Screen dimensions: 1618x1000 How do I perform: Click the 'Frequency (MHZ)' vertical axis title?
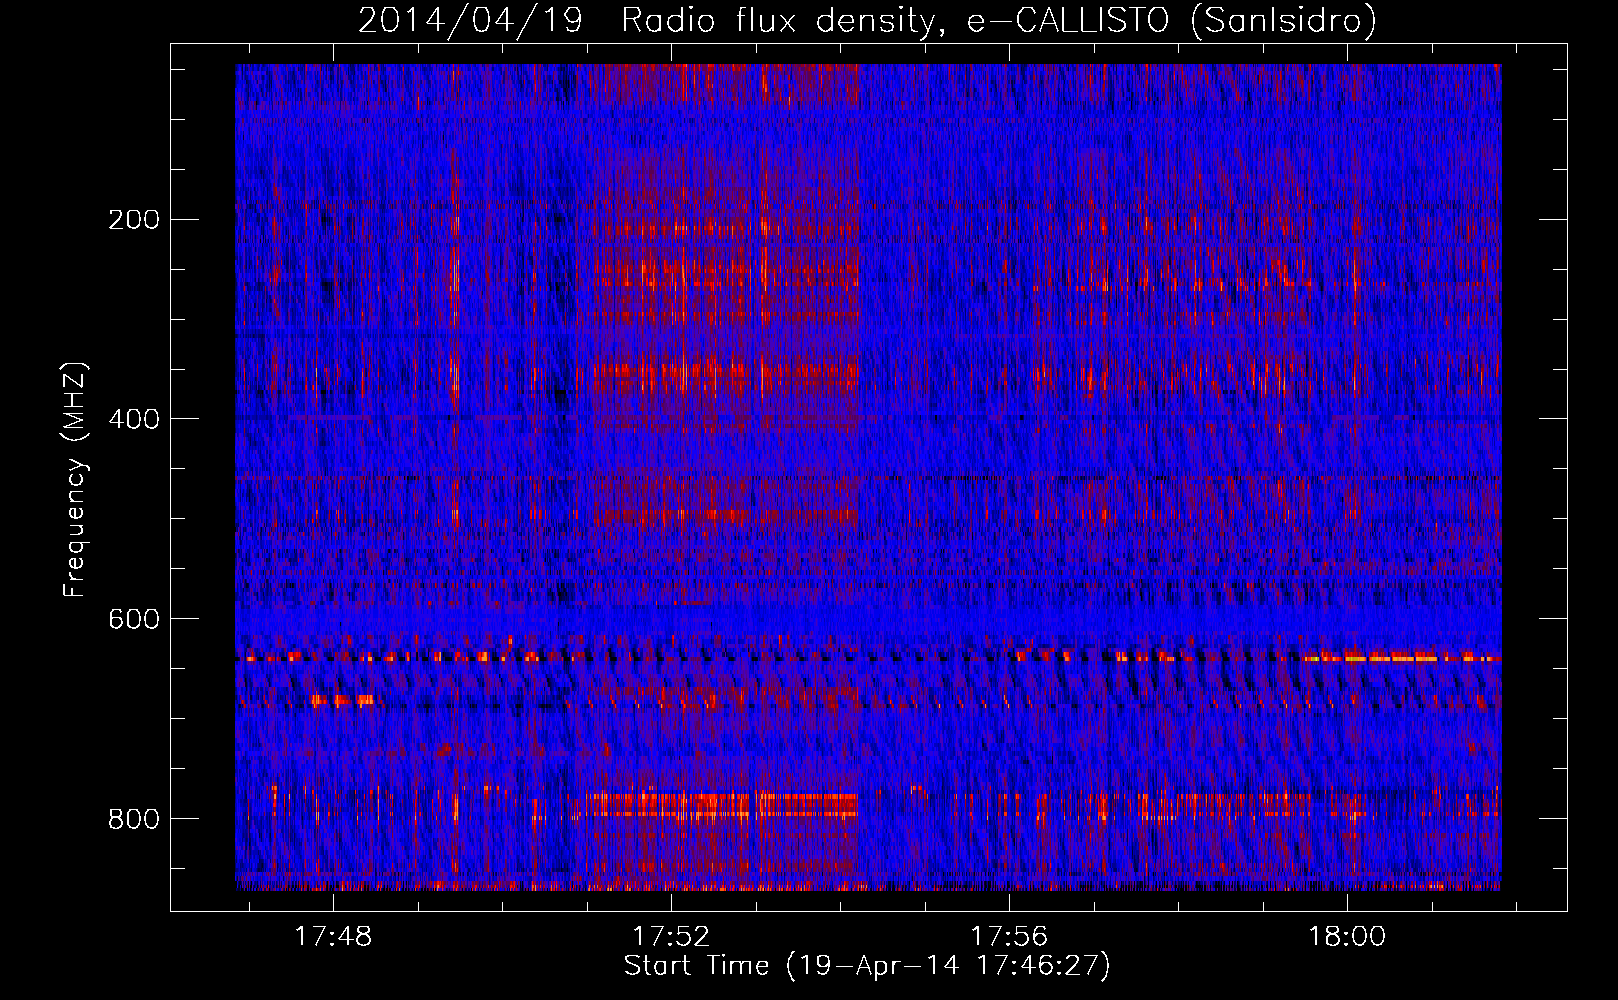[75, 480]
